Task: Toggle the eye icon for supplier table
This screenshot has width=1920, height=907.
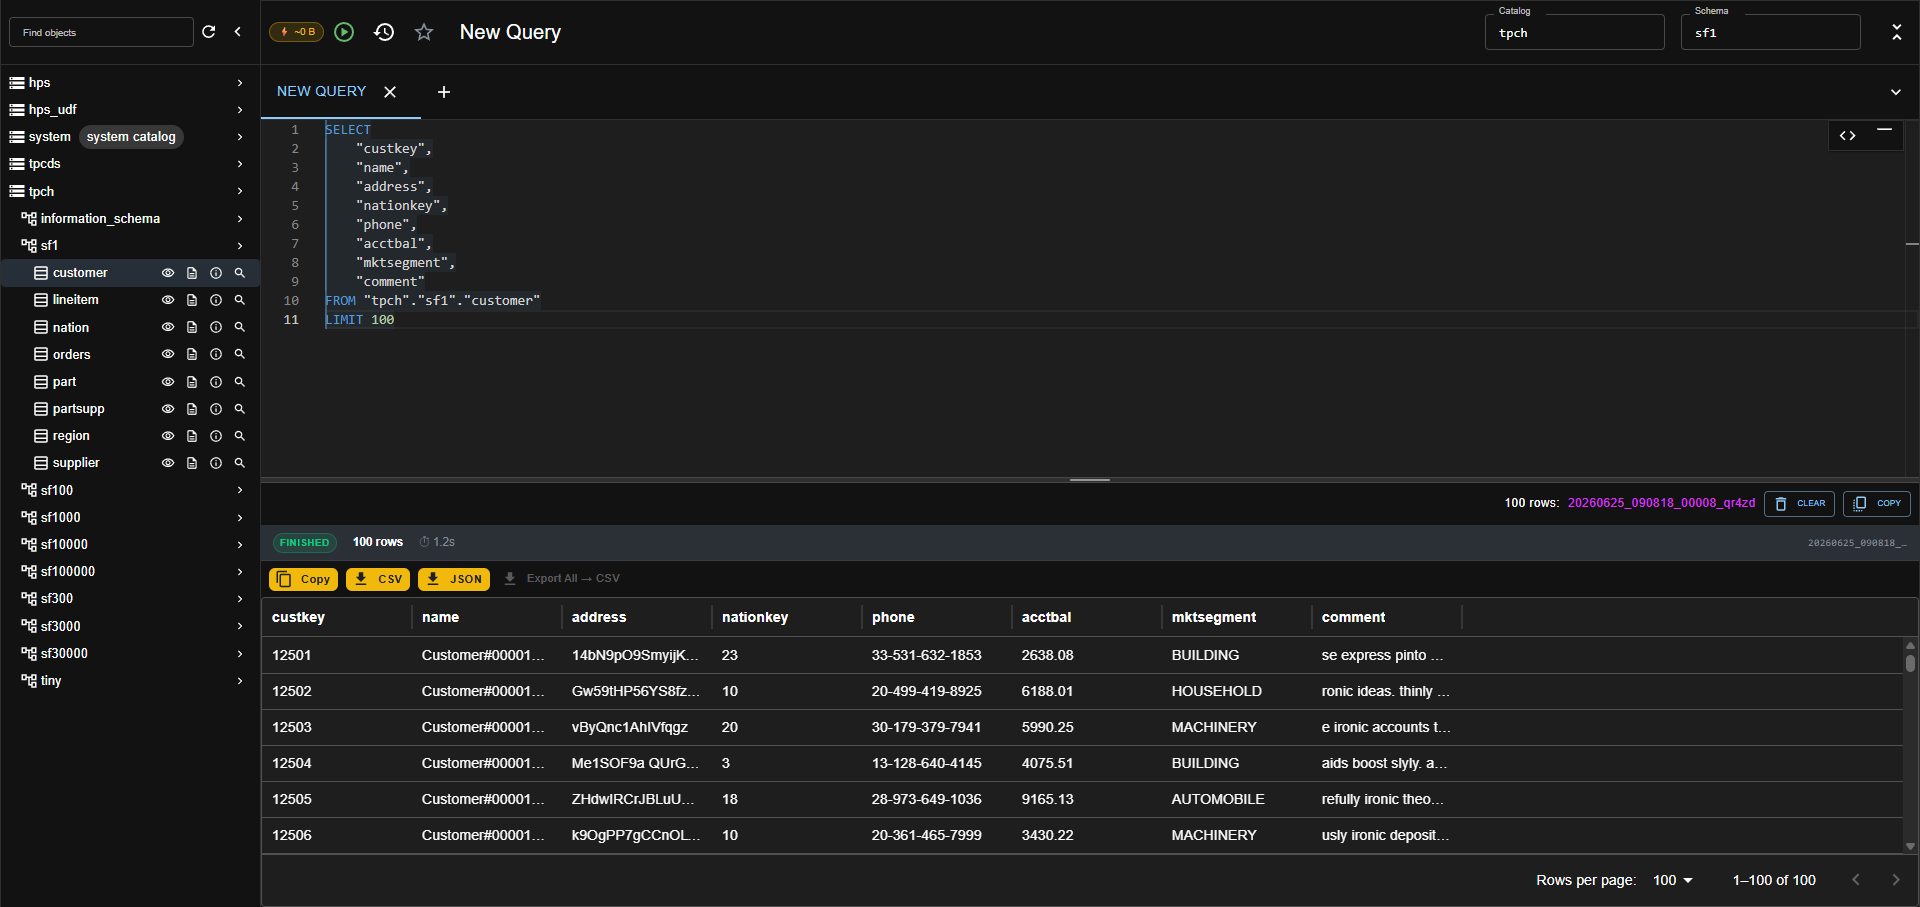Action: (168, 463)
